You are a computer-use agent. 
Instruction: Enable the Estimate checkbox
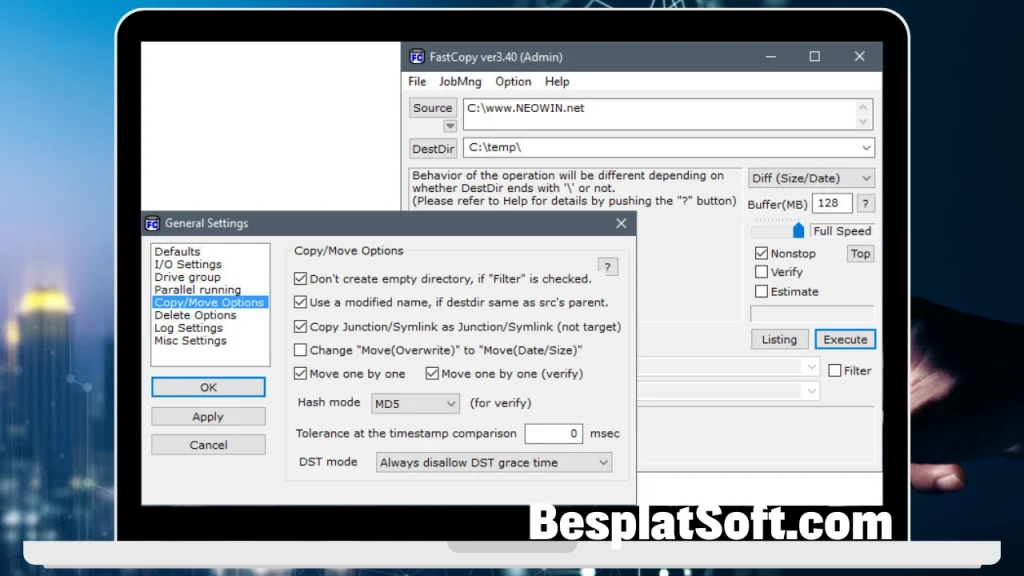click(x=762, y=291)
